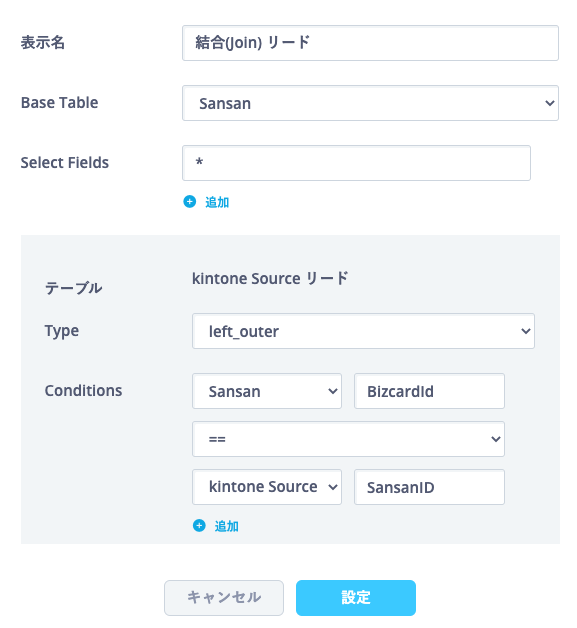The height and width of the screenshot is (628, 577).
Task: Expand join Type using its chevron arrow
Action: [526, 331]
